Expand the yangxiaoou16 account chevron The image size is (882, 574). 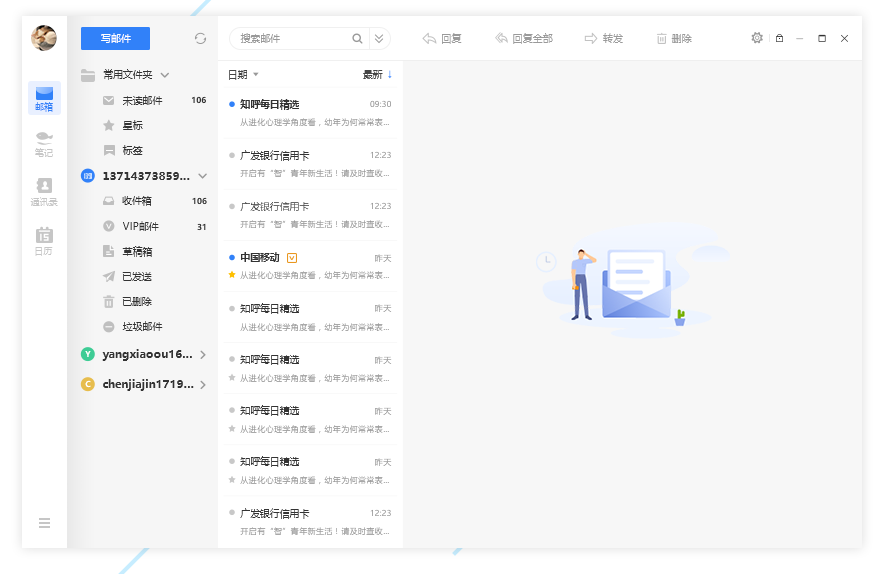coord(202,355)
